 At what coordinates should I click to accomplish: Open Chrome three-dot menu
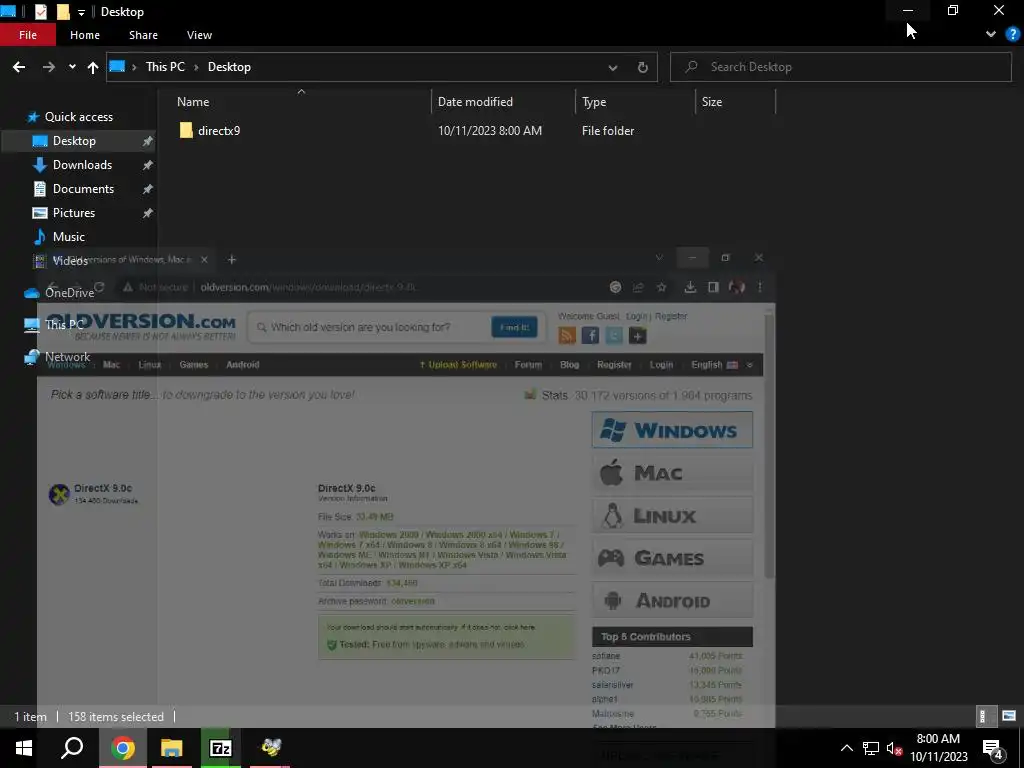pyautogui.click(x=760, y=287)
